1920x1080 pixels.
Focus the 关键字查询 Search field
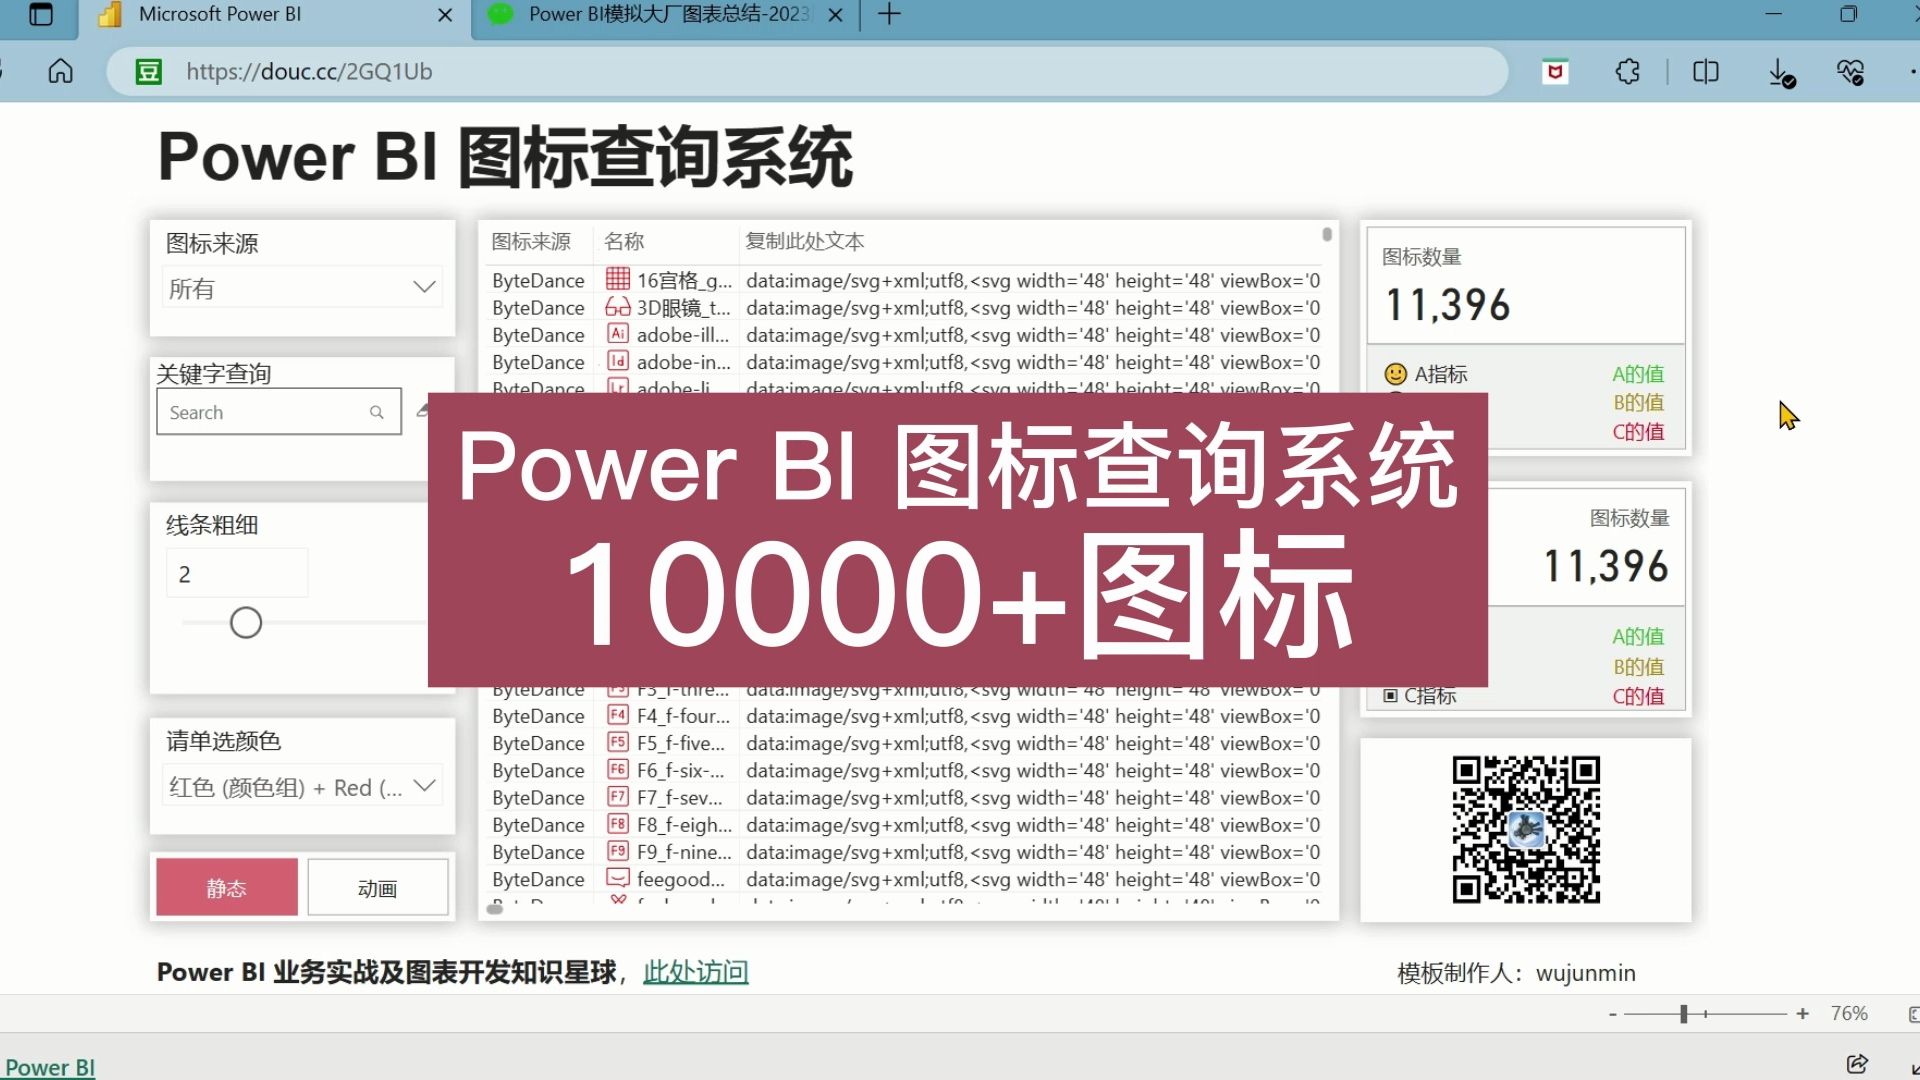coord(279,412)
